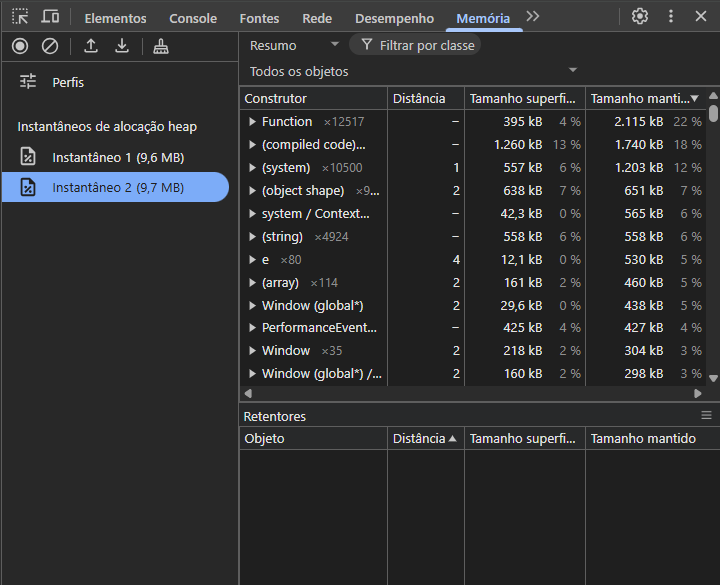Click the upload profile icon

click(91, 46)
